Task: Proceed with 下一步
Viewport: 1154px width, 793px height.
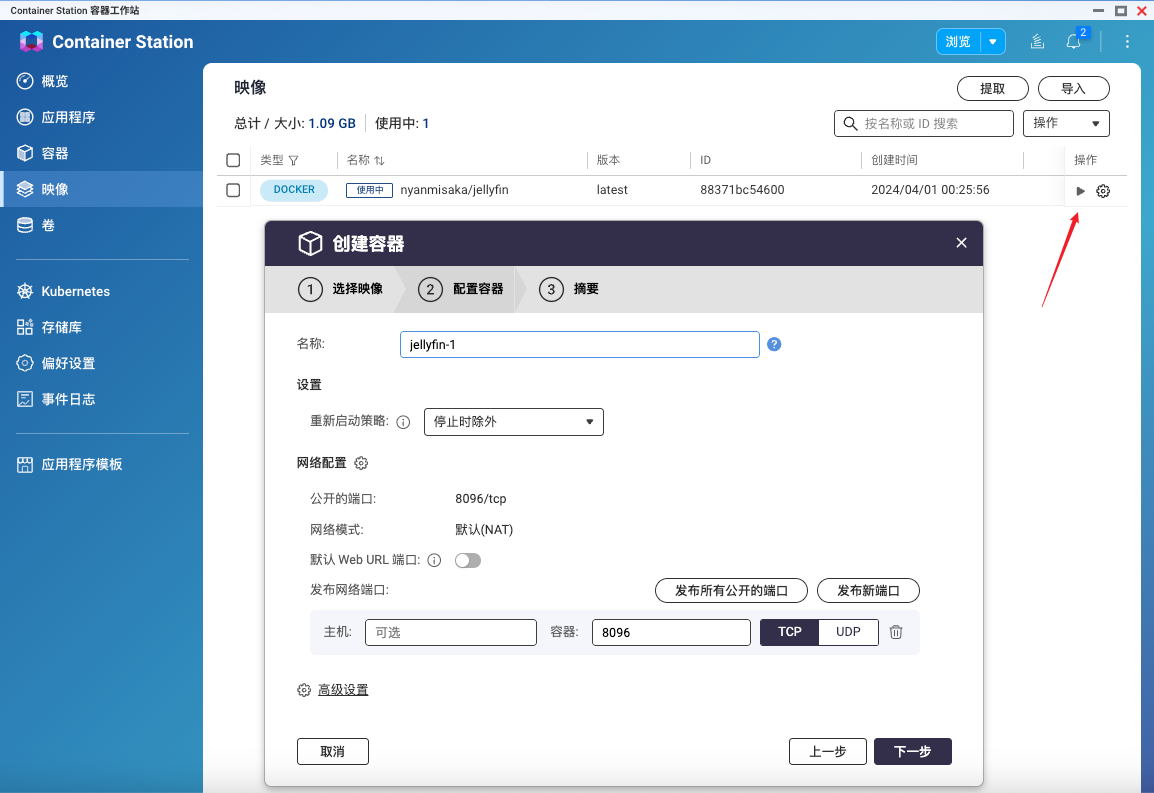Action: pos(913,752)
